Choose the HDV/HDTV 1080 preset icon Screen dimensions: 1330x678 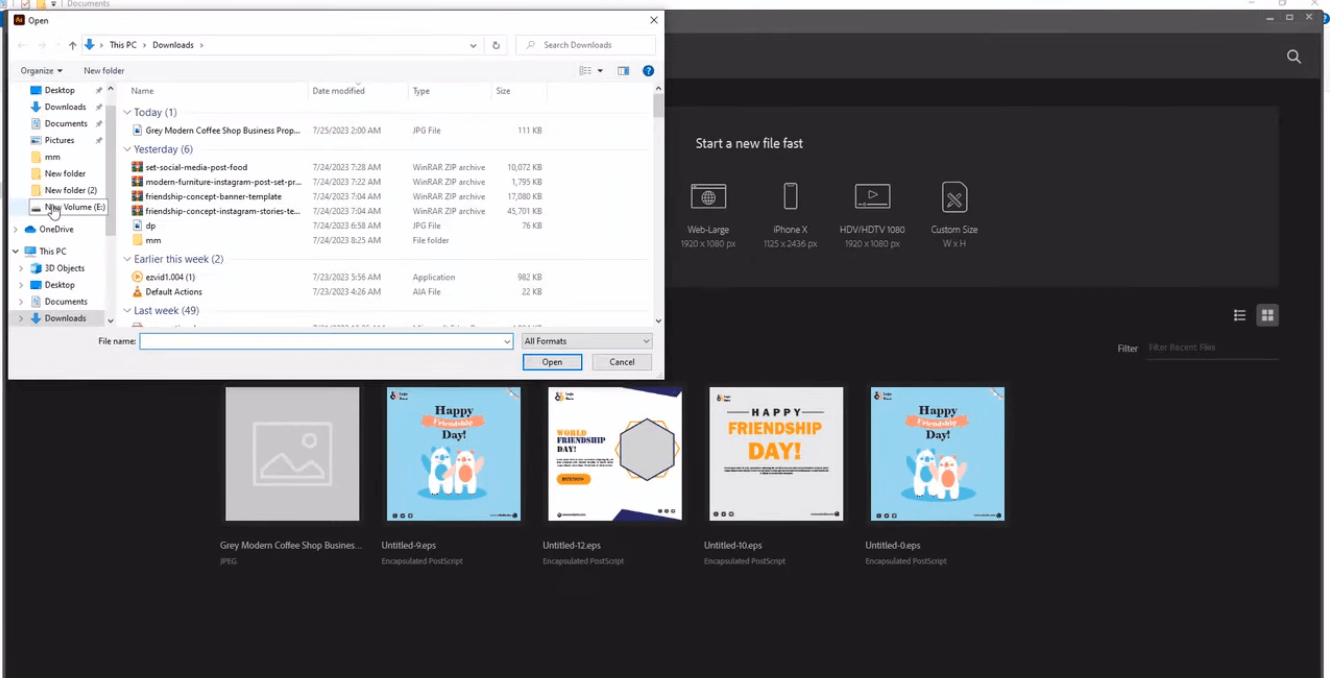(872, 197)
